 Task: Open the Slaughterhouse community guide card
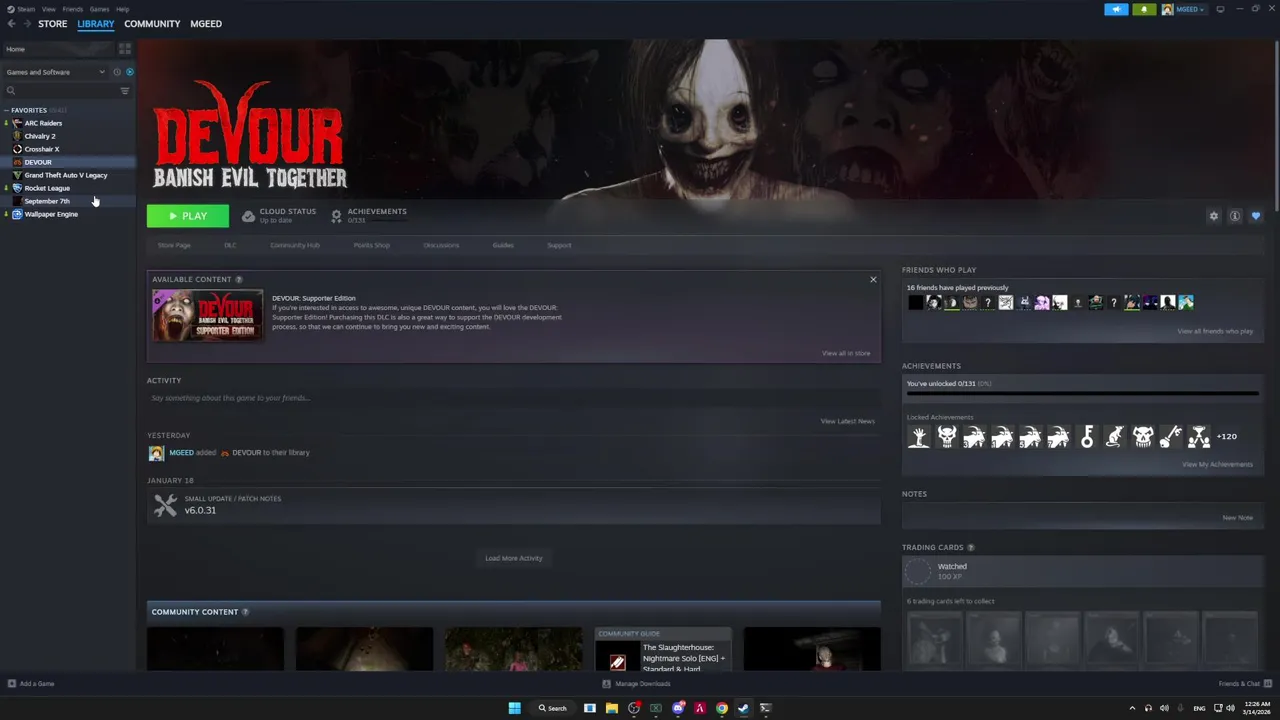point(663,649)
